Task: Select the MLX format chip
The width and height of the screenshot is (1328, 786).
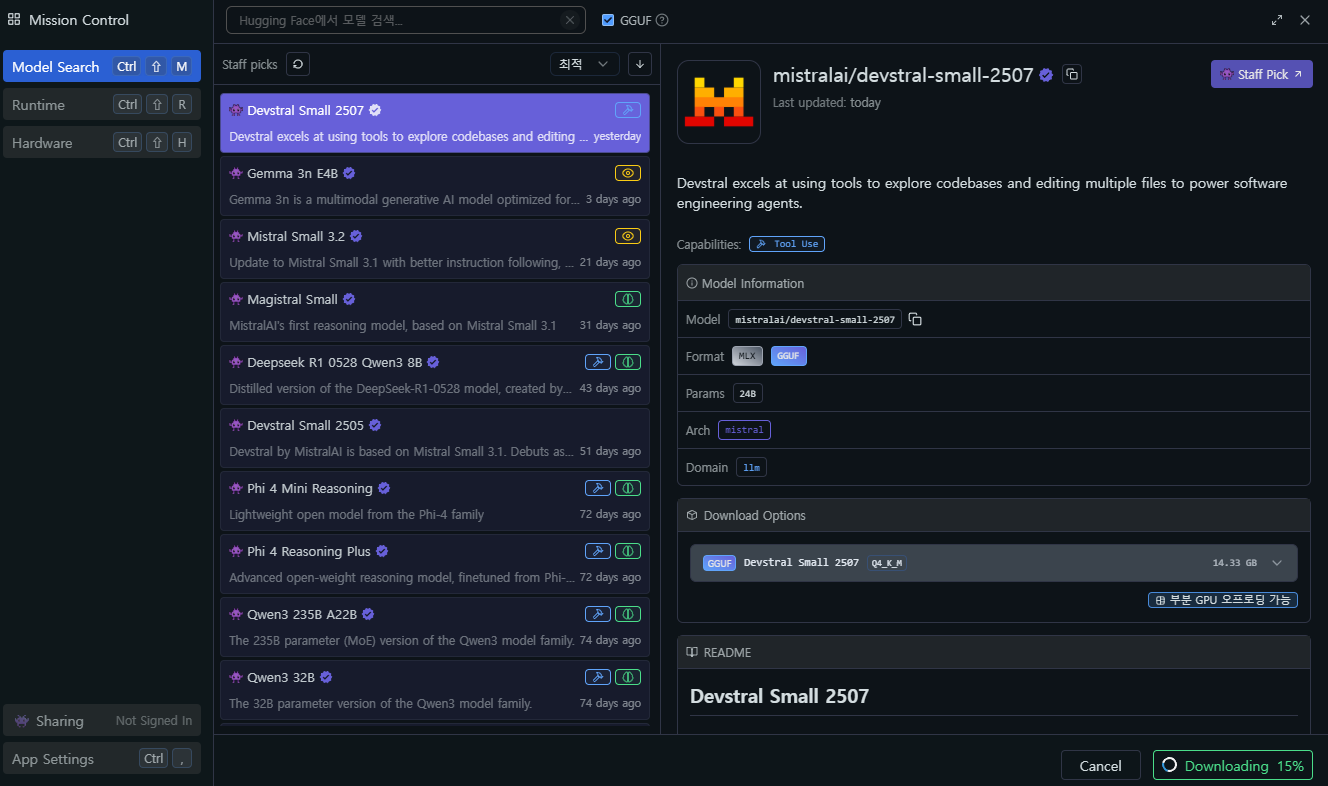Action: coord(747,356)
